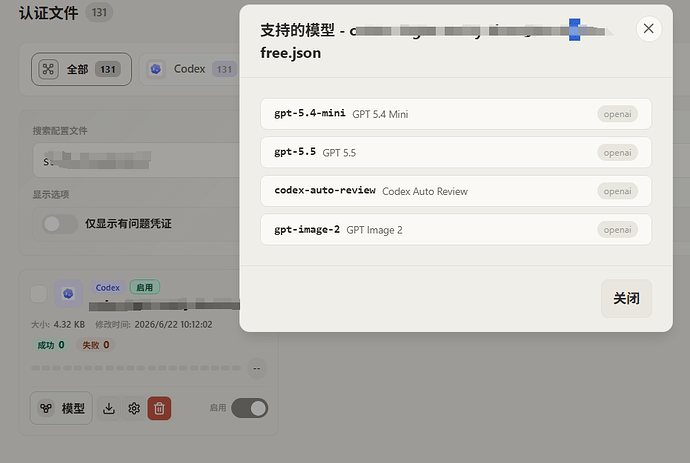
Task: Click openai tag on codex-auto-review row
Action: point(617,191)
